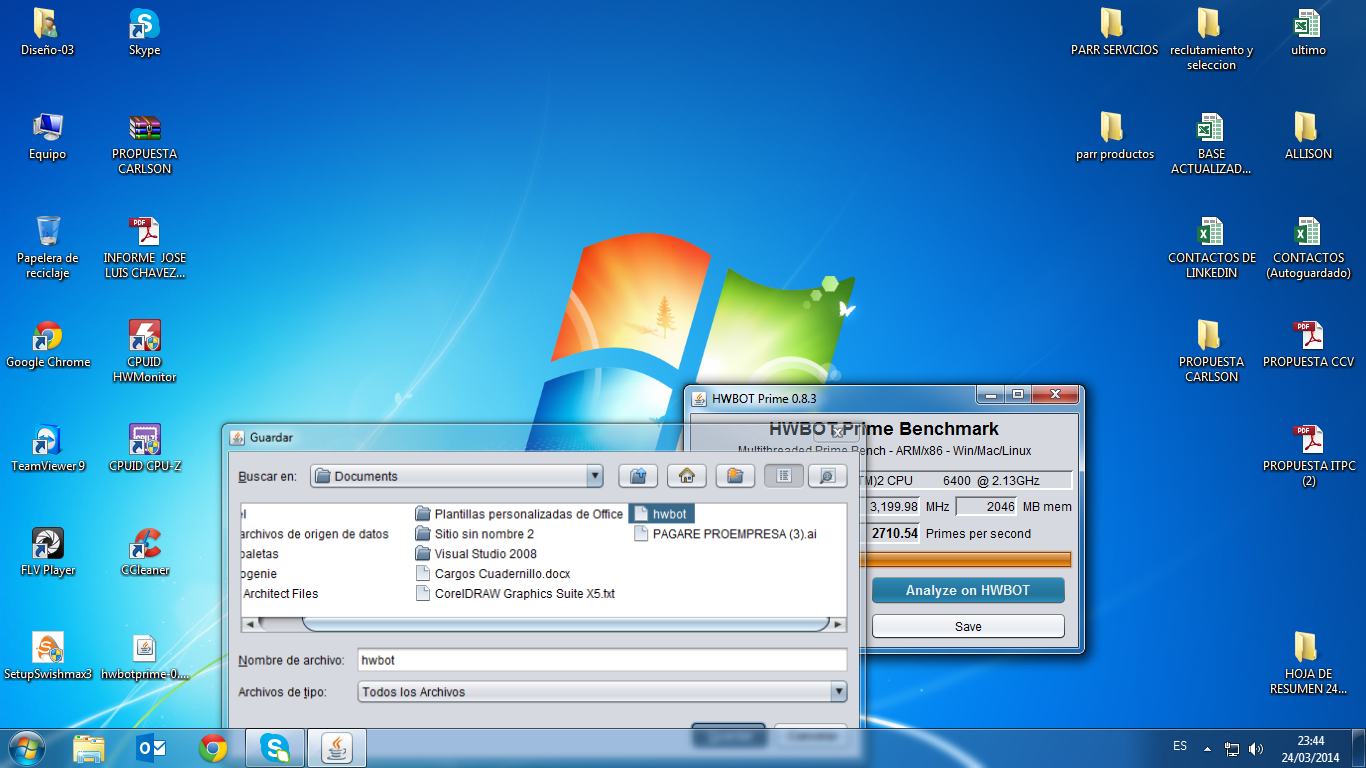
Task: Open the PROPUESTA CARLSON folder on right side
Action: [1211, 351]
